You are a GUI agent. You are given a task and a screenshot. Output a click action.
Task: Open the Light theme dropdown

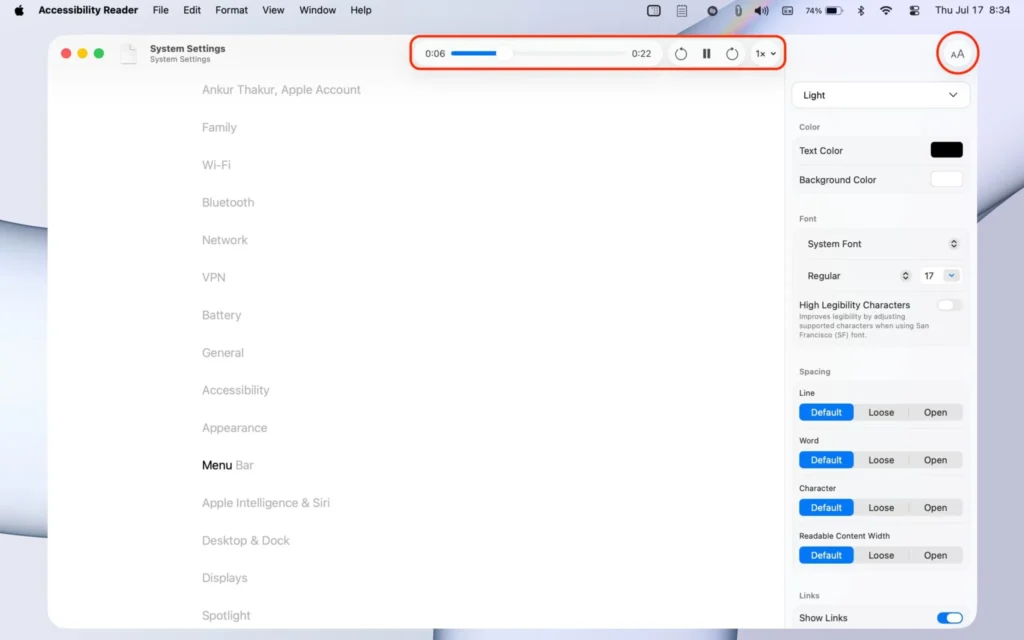click(x=880, y=95)
